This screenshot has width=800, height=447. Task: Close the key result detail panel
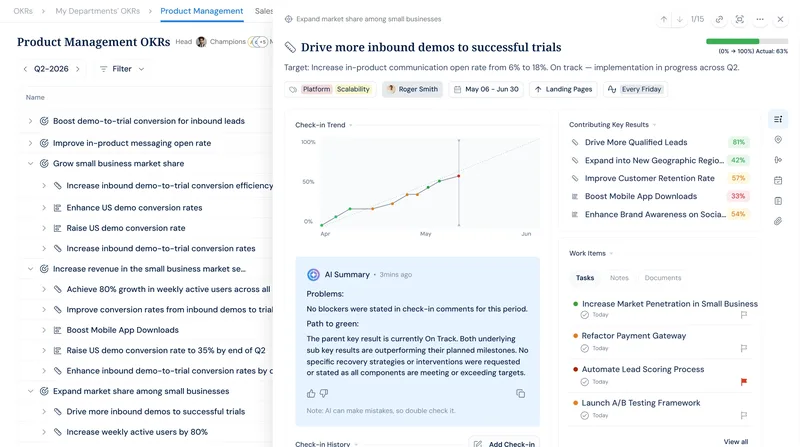(780, 19)
